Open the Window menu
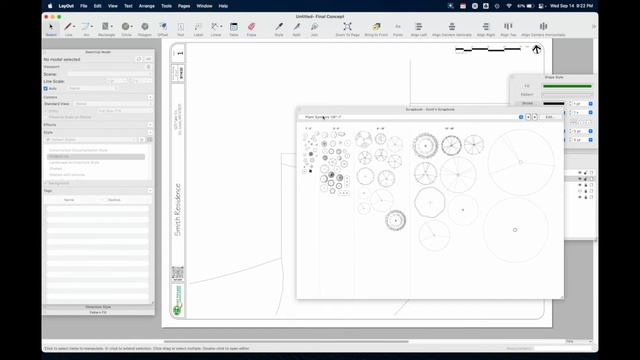Viewport: 640px width, 360px height. pyautogui.click(x=204, y=6)
